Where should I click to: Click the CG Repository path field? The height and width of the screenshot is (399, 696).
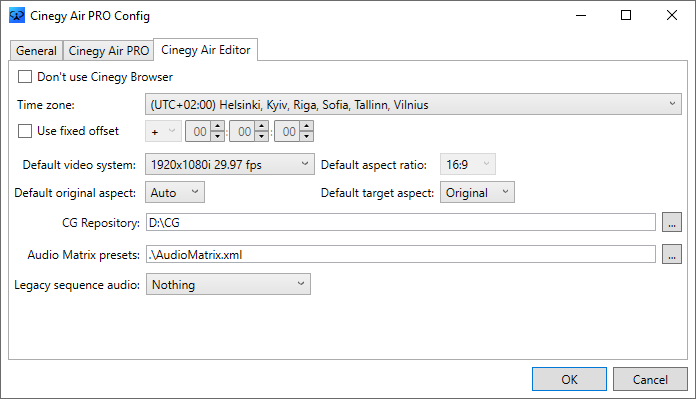tap(401, 222)
